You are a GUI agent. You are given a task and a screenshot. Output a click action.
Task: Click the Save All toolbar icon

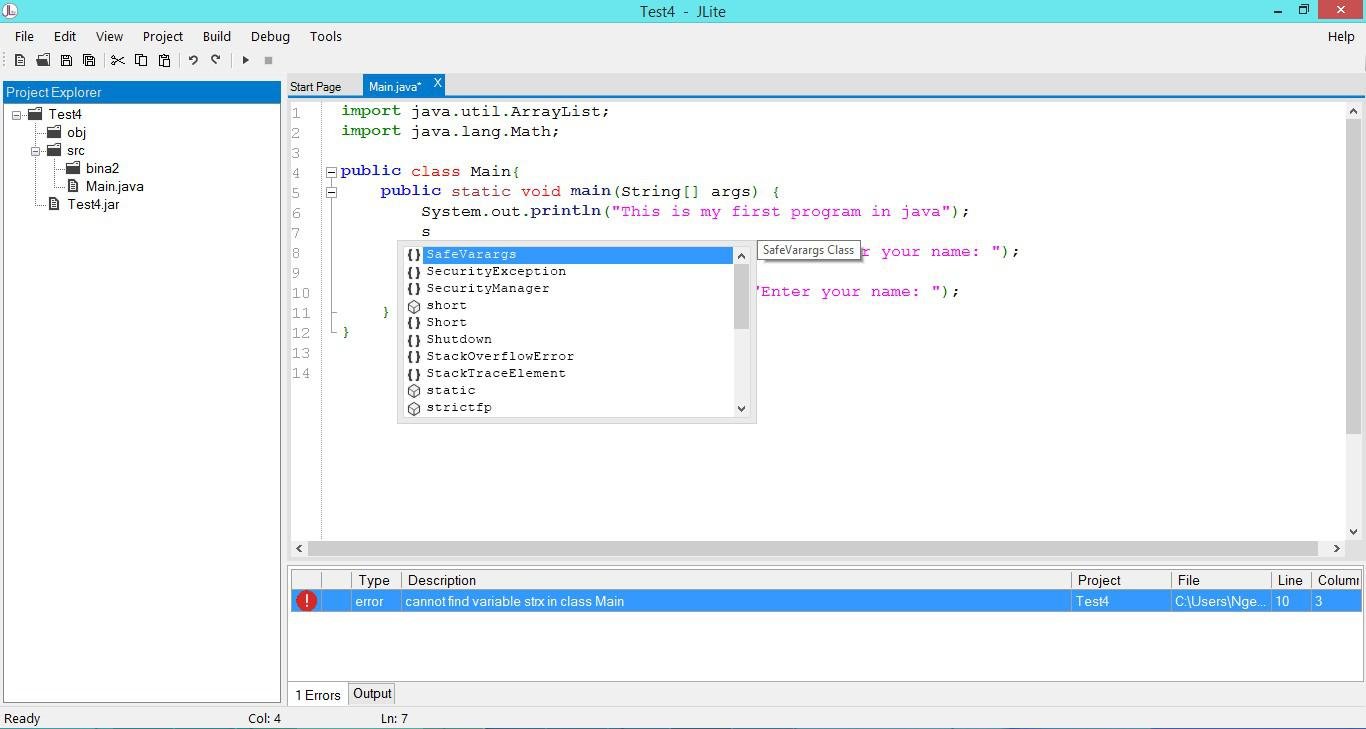coord(89,61)
